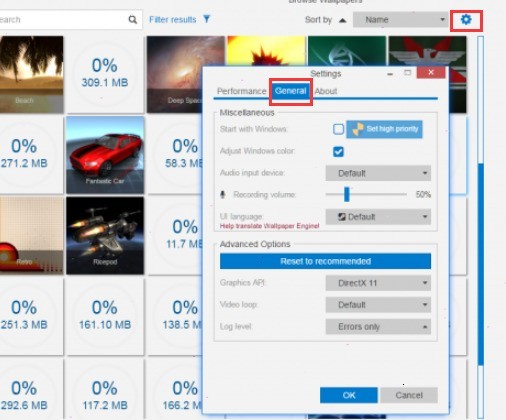Viewport: 506px width, 420px height.
Task: Uncheck the Adjust Windows color checkbox
Action: click(338, 151)
